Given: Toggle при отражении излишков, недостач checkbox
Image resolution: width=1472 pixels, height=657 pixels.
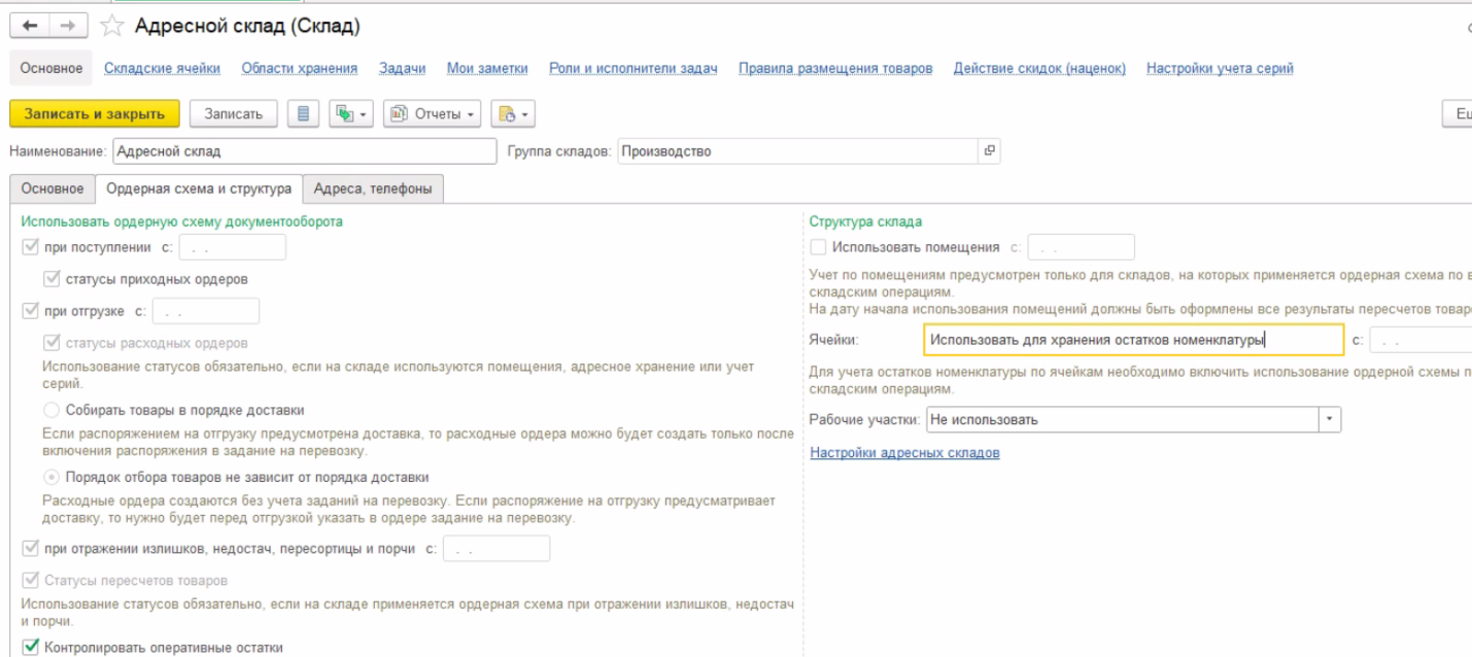Looking at the screenshot, I should tap(30, 548).
